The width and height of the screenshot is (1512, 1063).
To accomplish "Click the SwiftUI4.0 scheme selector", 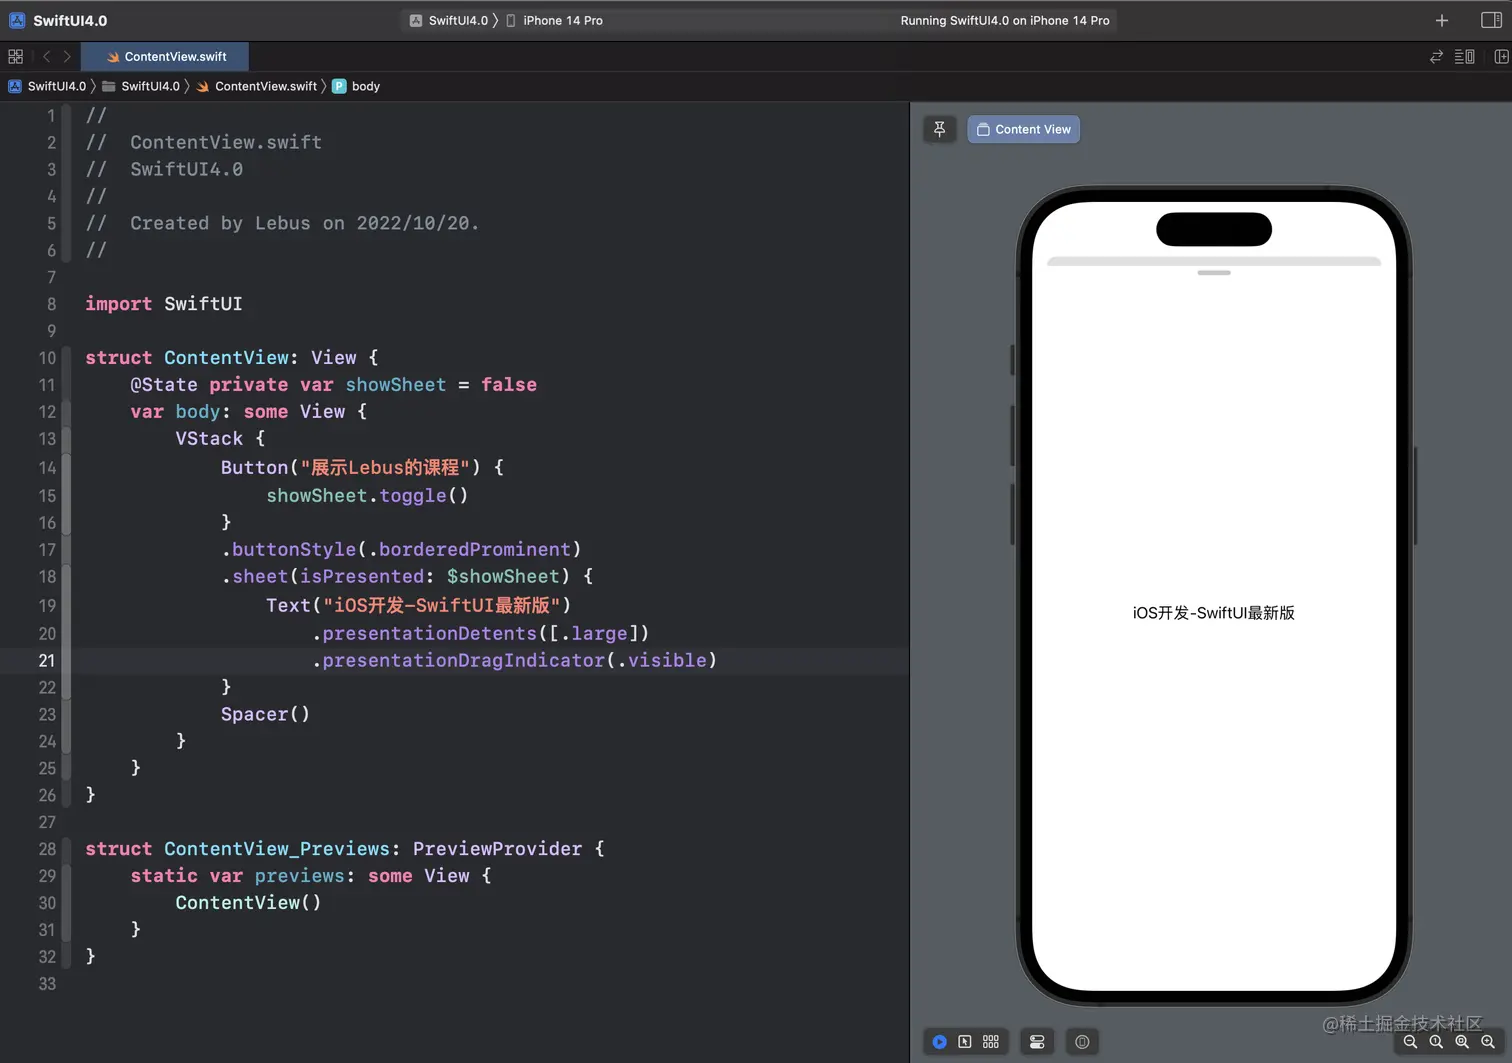I will click(x=449, y=20).
